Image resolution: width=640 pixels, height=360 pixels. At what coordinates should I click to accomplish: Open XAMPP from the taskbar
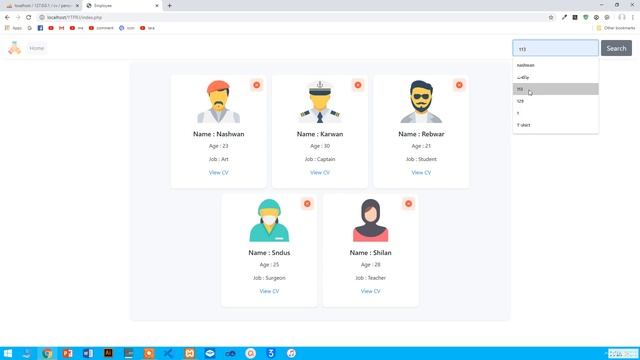pos(189,353)
